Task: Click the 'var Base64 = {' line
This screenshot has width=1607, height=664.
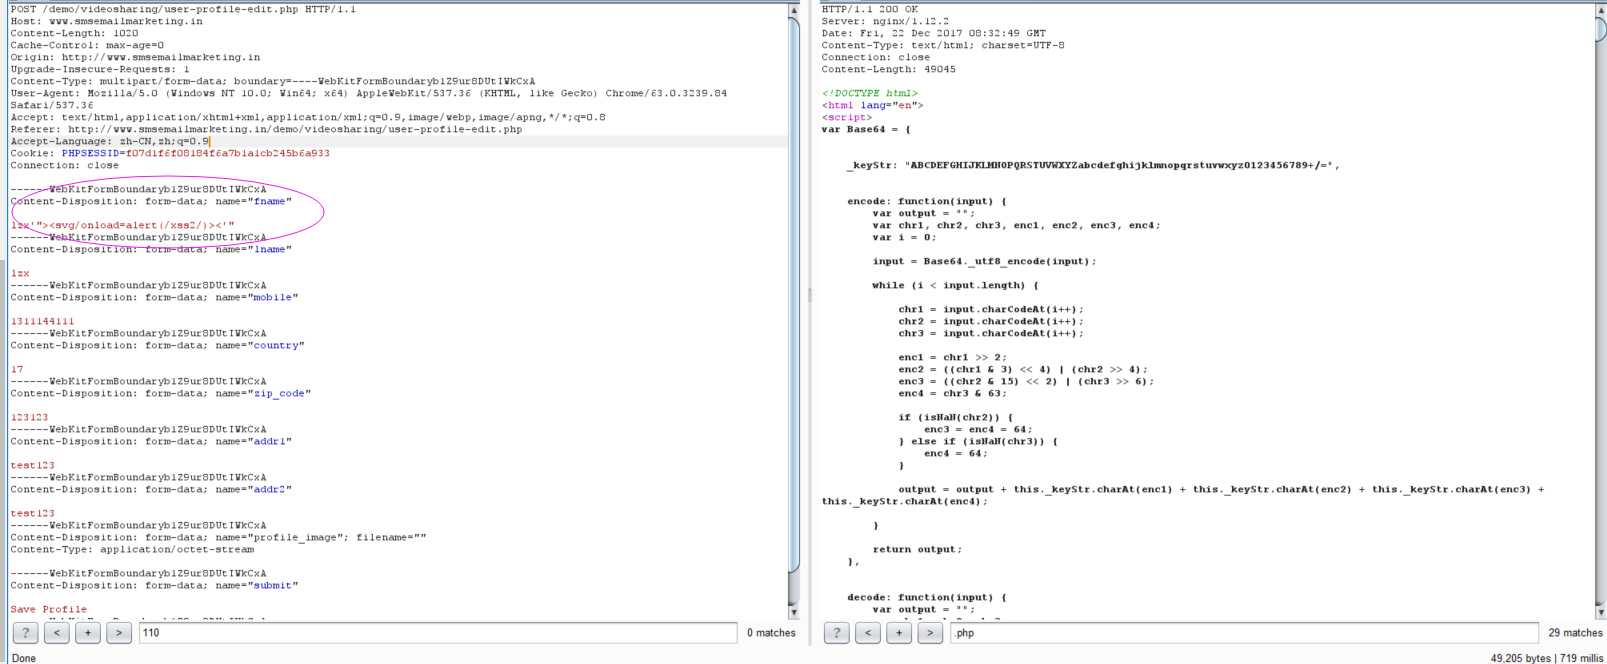Action: [x=866, y=129]
